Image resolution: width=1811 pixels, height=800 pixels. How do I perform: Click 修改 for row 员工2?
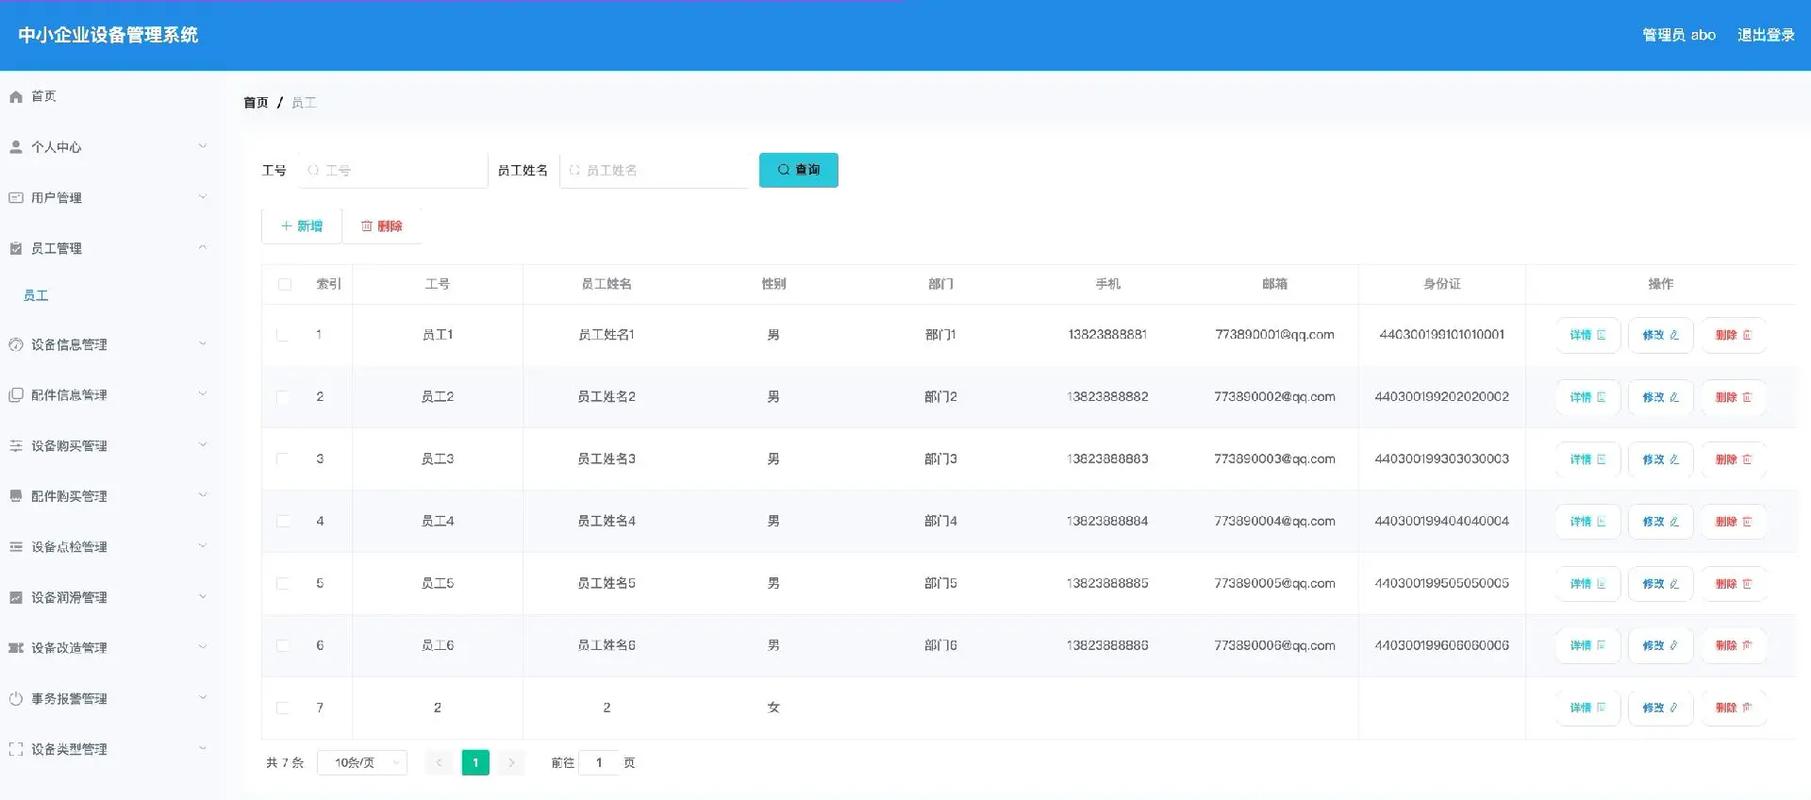(1660, 397)
